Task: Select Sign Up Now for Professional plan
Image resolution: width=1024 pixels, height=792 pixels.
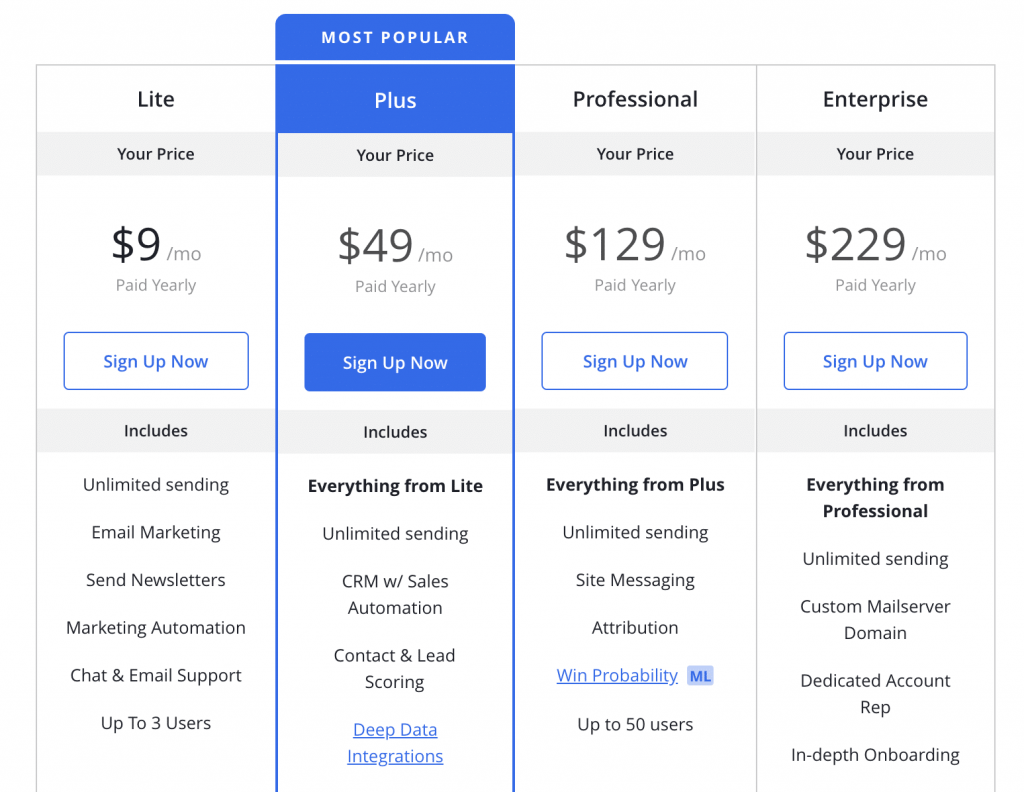Action: [635, 361]
